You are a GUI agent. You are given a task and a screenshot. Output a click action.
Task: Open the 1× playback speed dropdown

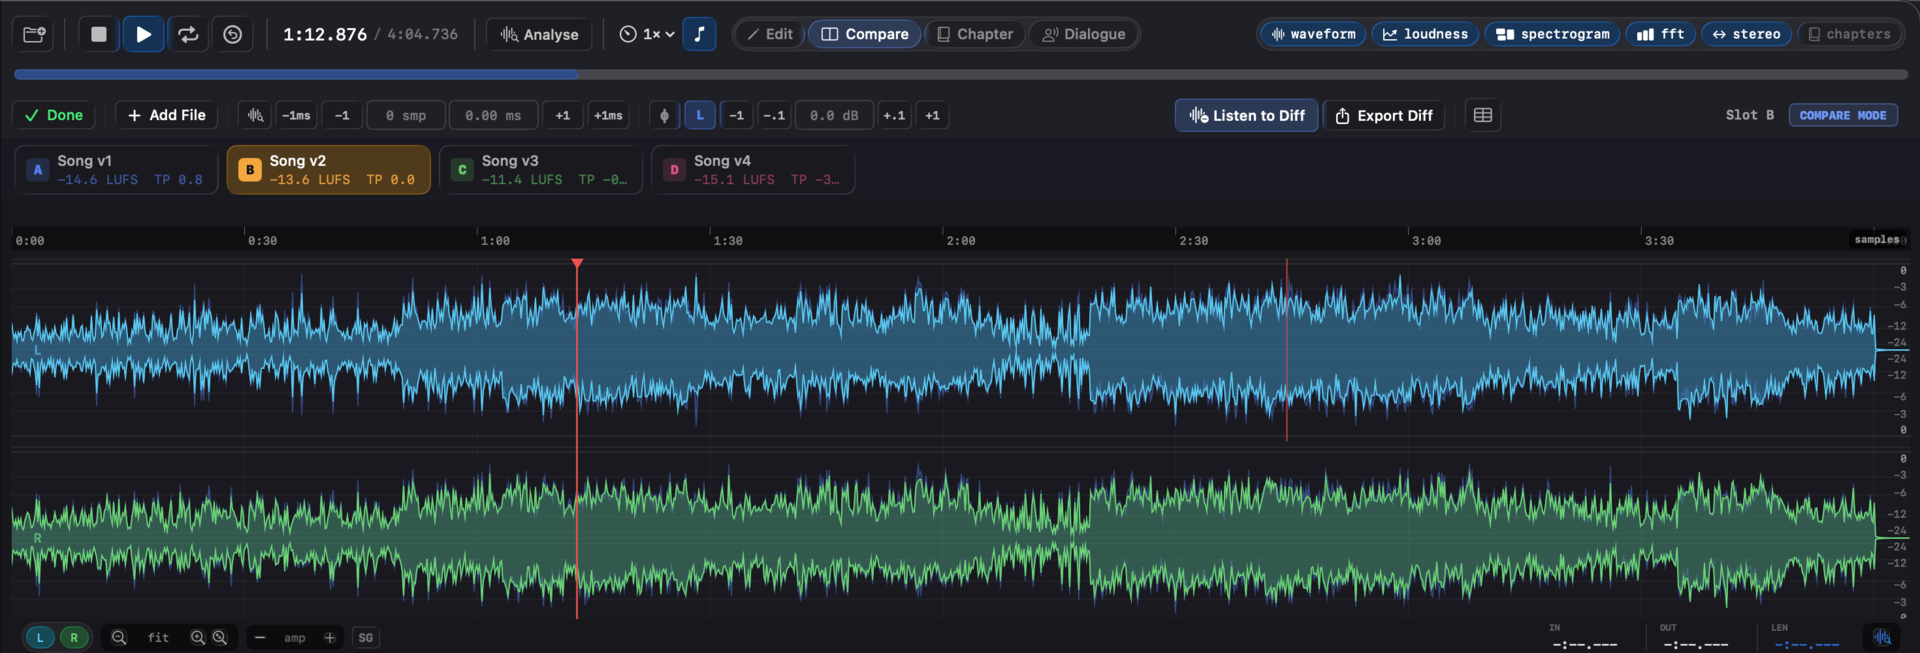click(x=646, y=34)
